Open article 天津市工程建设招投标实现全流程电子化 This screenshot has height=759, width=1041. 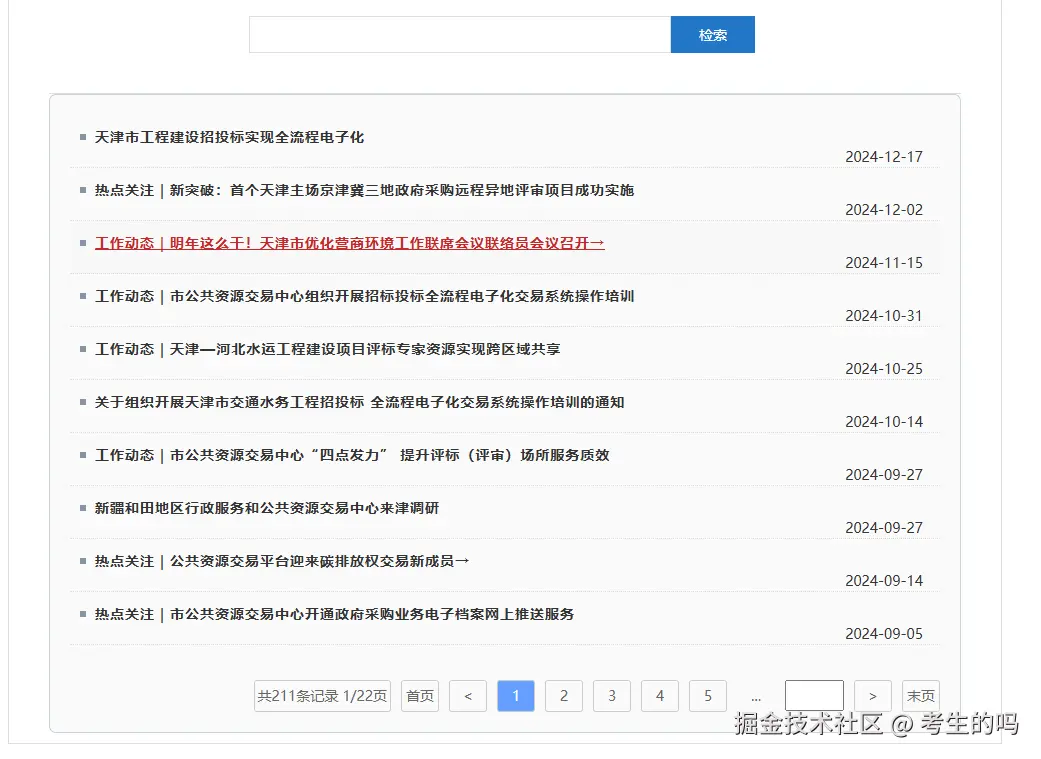(230, 137)
